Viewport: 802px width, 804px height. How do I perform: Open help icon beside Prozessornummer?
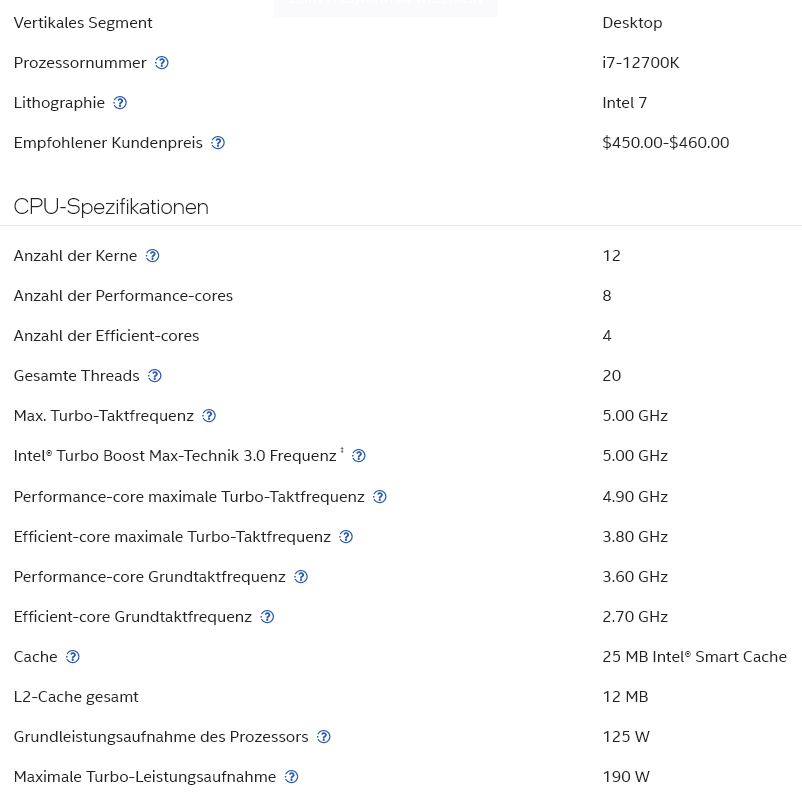click(162, 63)
